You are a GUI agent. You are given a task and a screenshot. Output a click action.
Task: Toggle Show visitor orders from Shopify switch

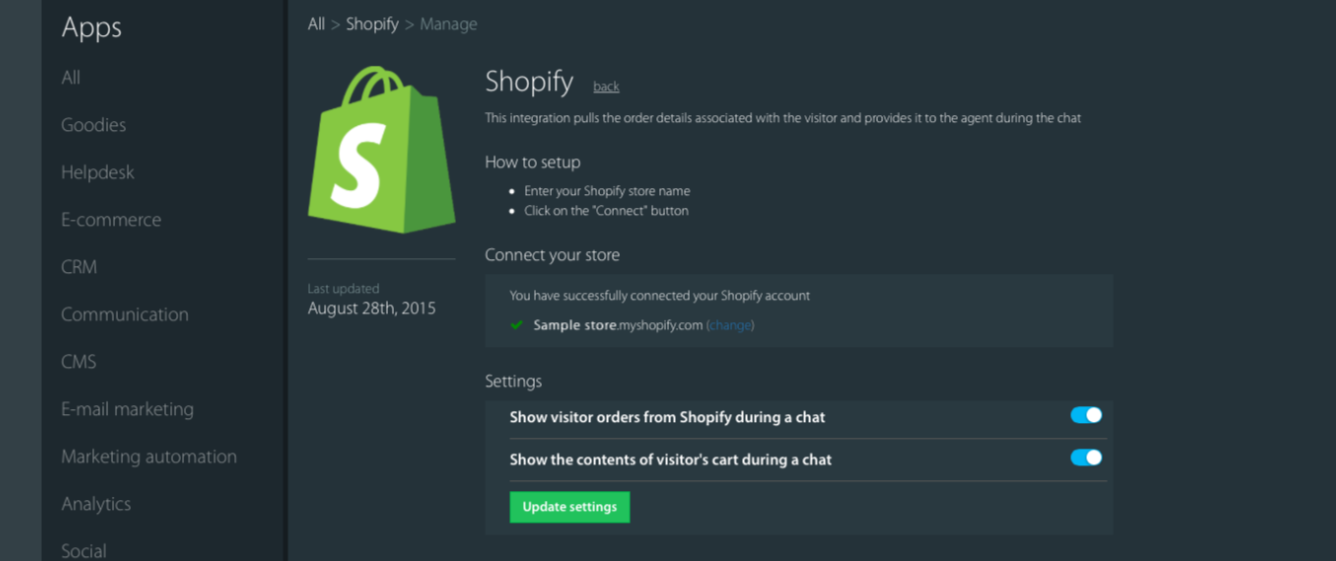pyautogui.click(x=1086, y=415)
